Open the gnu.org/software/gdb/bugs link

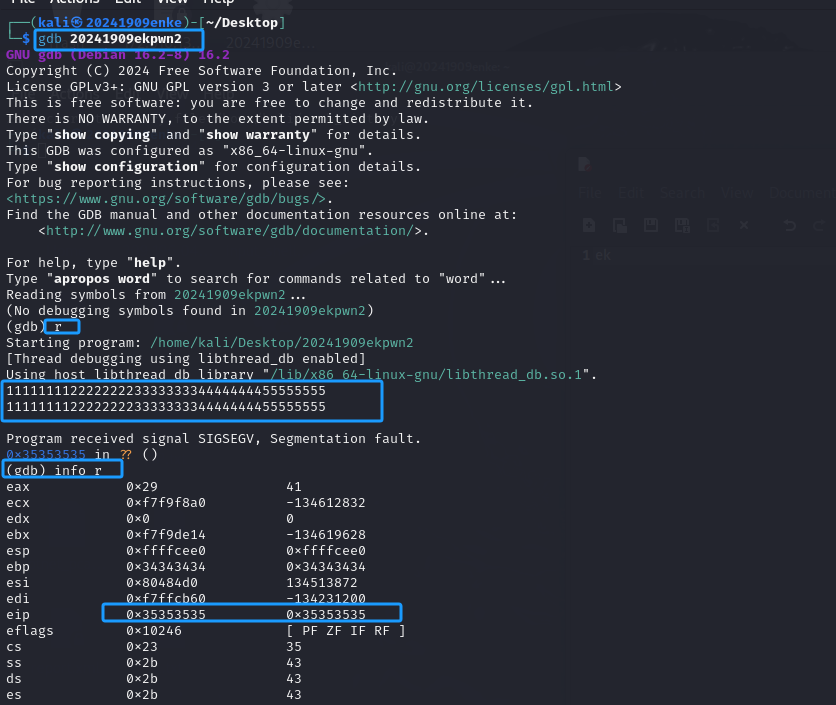[166, 198]
